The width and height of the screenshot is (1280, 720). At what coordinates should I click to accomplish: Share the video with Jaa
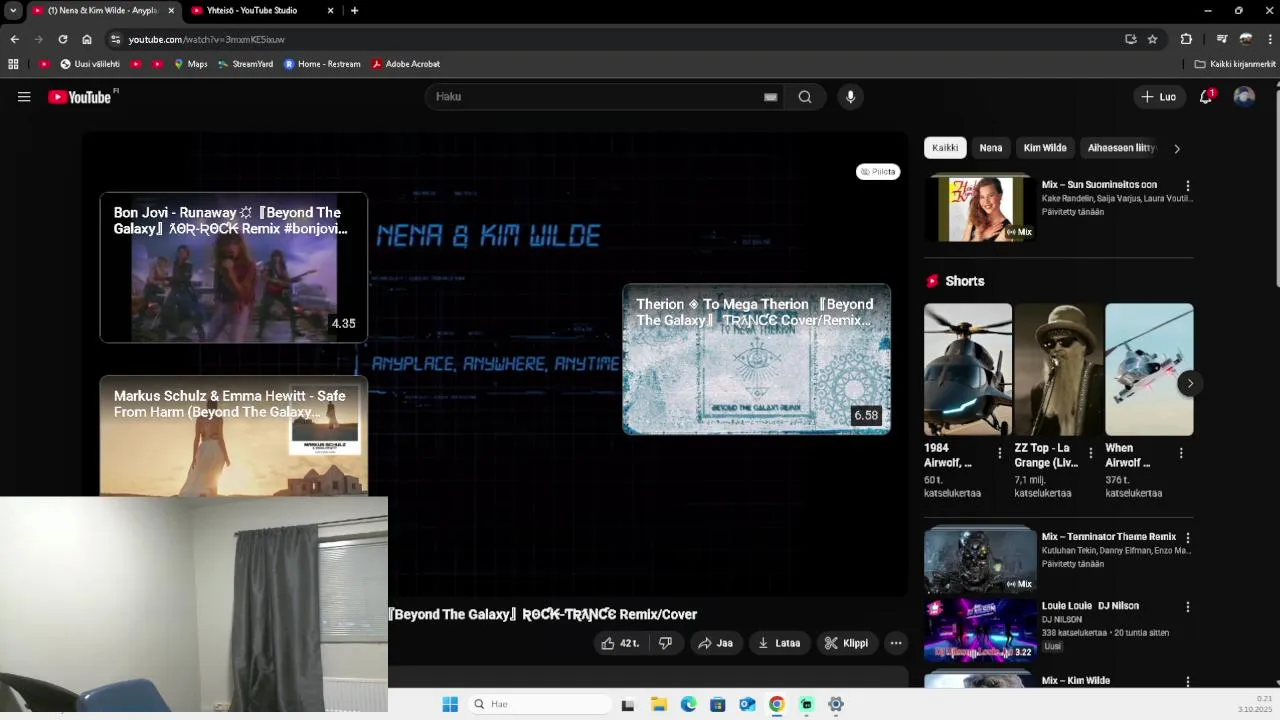[x=716, y=643]
